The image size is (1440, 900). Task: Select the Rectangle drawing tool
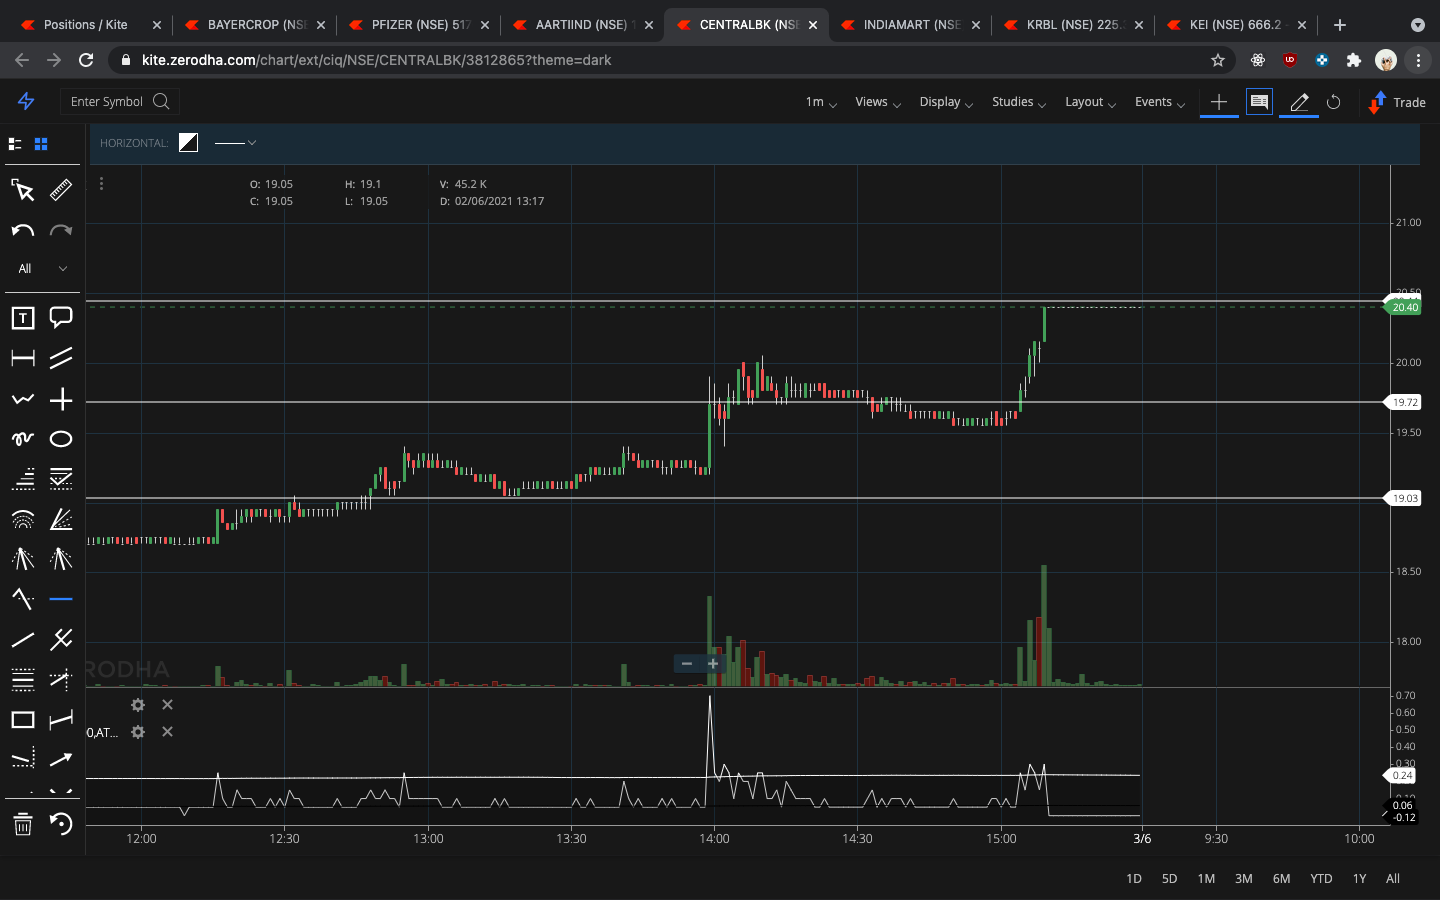[22, 719]
